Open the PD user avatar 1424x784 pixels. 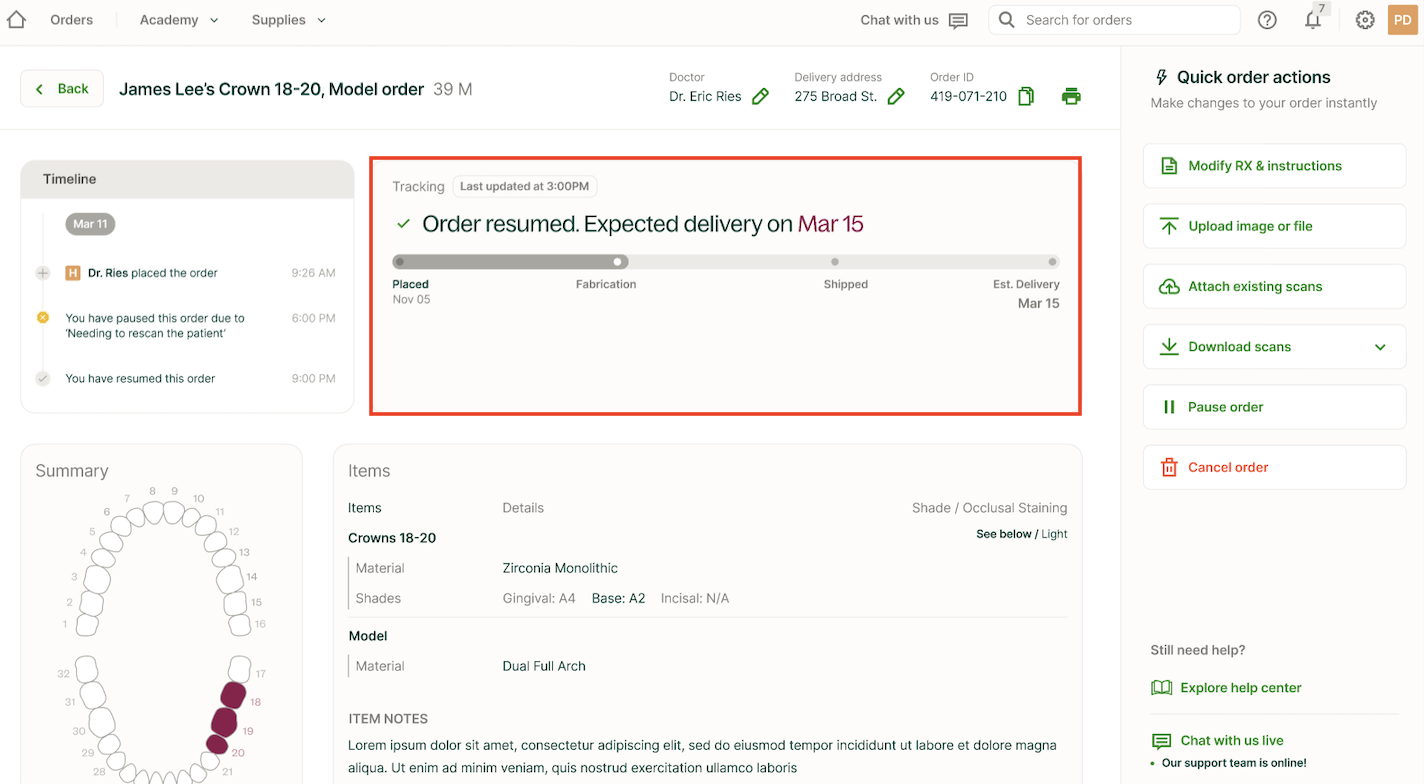coord(1402,20)
